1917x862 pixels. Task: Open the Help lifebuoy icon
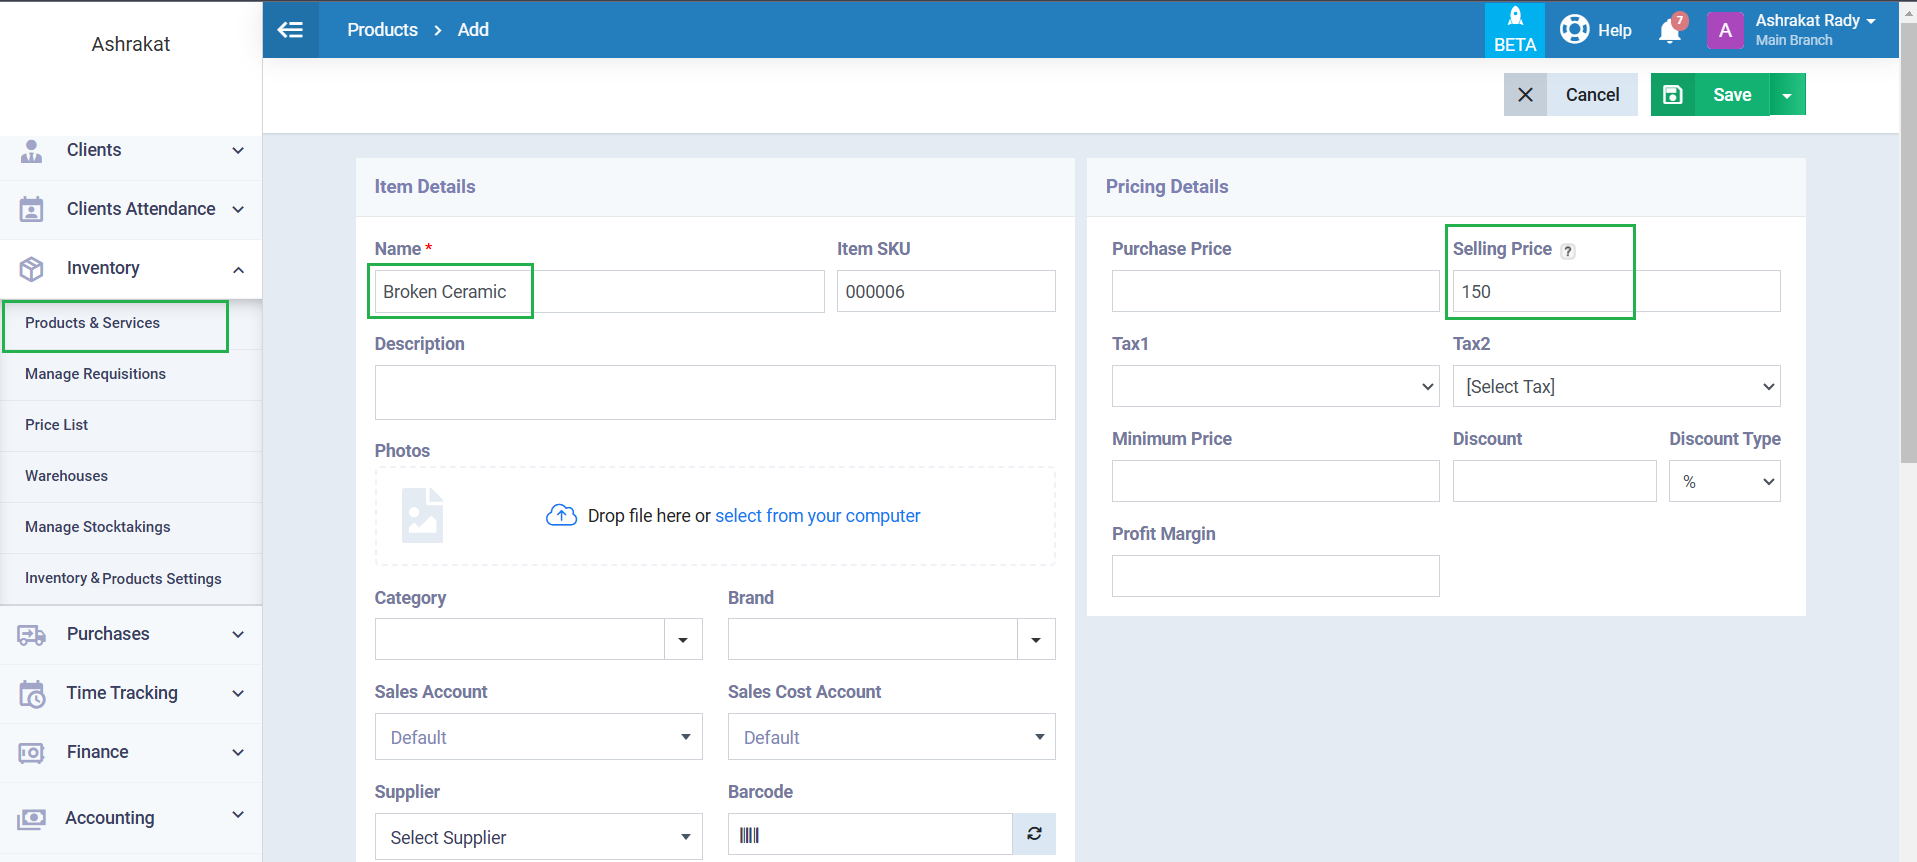(1575, 30)
